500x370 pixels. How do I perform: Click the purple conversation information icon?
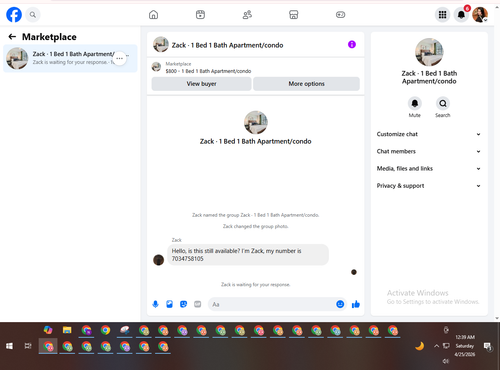click(352, 44)
